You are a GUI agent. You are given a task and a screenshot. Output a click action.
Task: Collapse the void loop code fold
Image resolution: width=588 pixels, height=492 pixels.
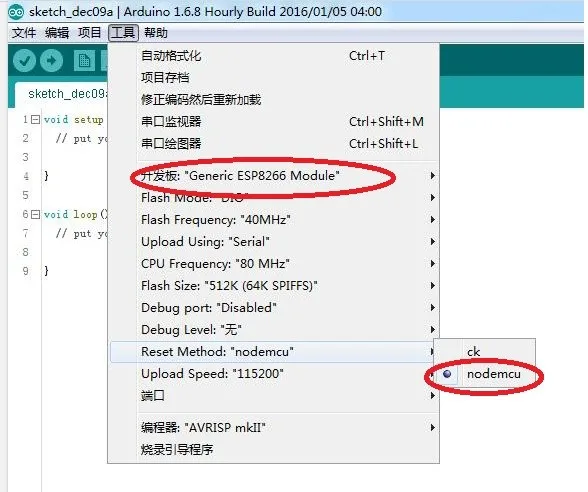point(35,214)
